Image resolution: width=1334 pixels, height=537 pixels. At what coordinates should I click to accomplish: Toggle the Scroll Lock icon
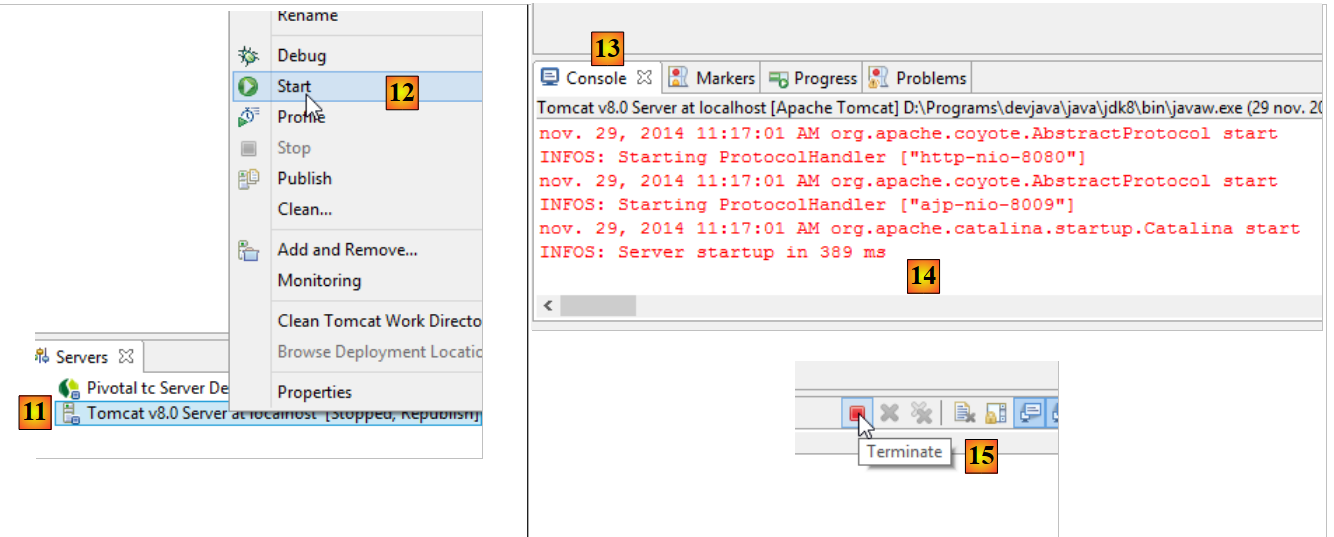(x=995, y=413)
